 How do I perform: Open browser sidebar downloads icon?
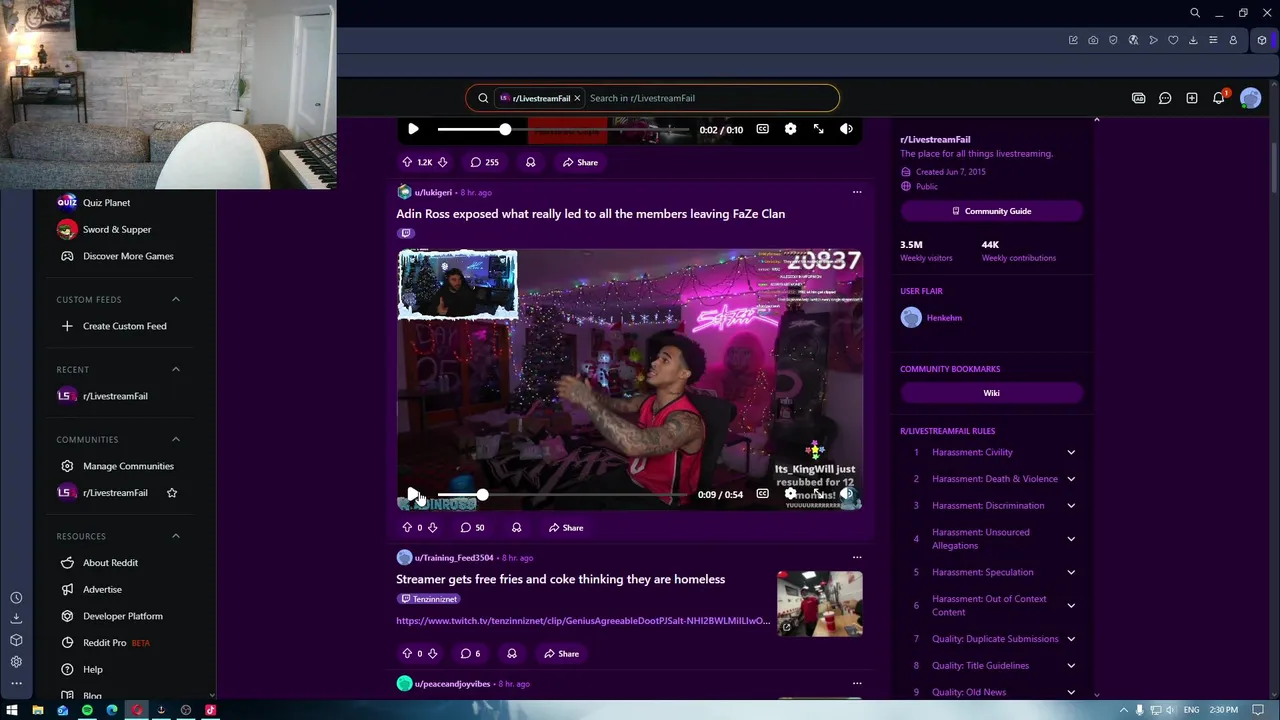(16, 618)
